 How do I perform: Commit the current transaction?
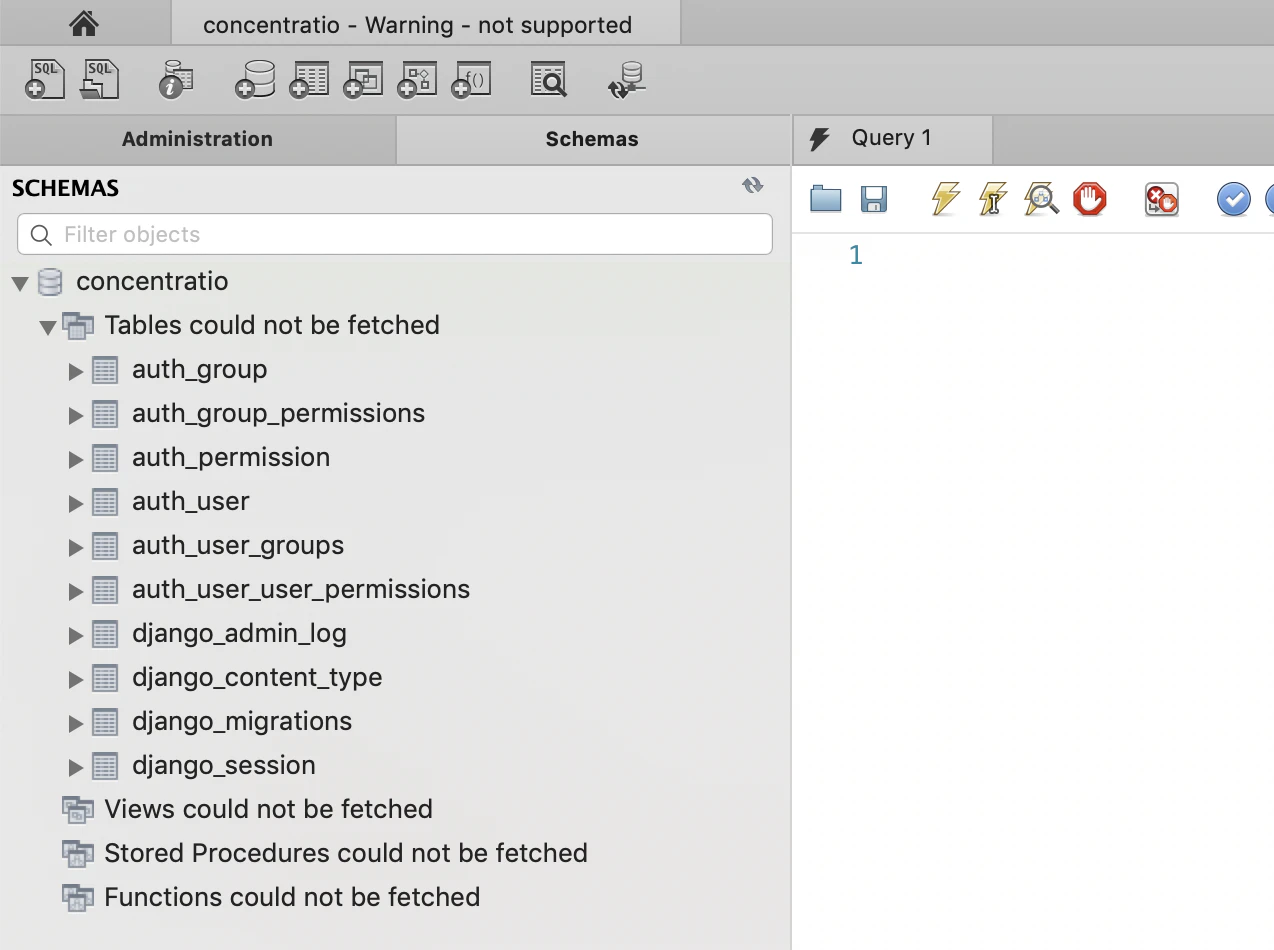point(1233,199)
